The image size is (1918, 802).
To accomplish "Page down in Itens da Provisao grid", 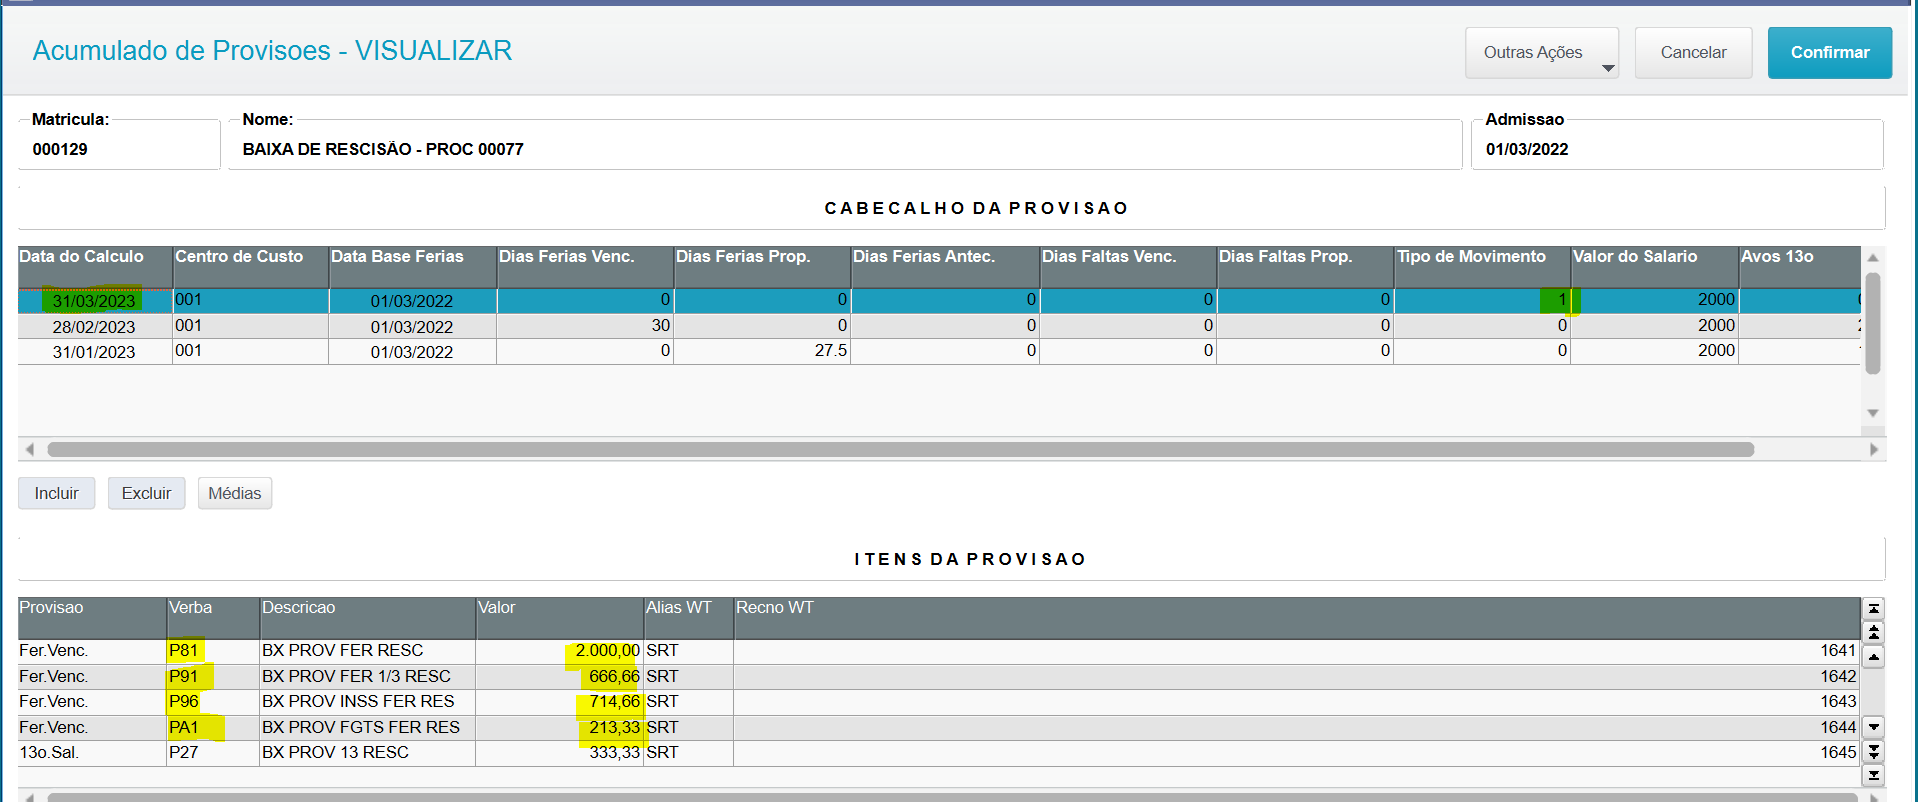I will pyautogui.click(x=1874, y=751).
